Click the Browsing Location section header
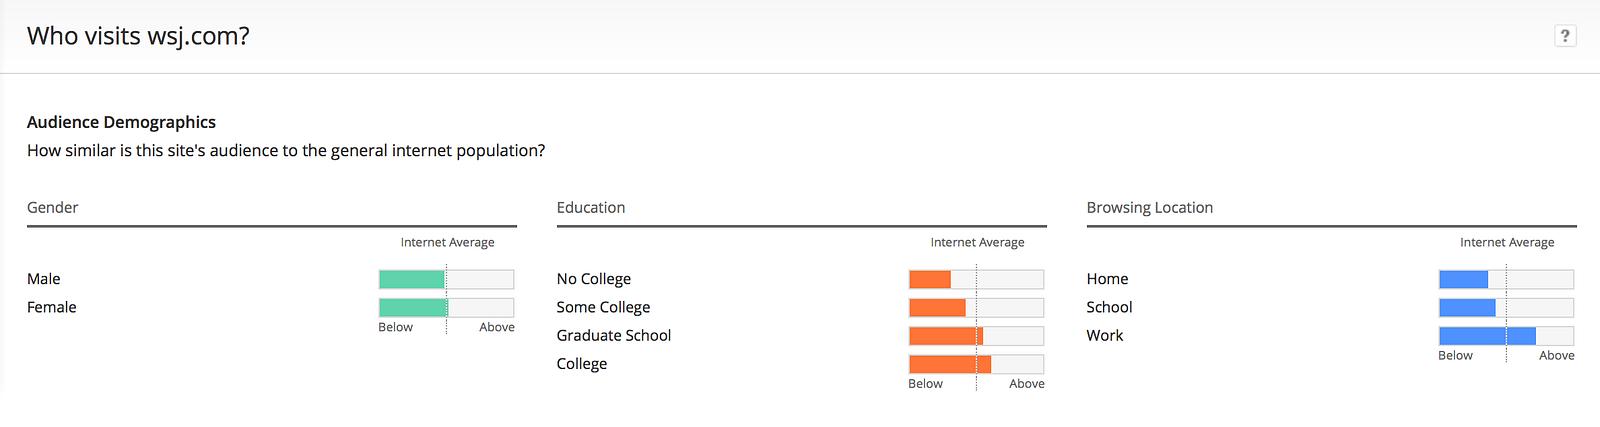Screen dimensions: 1600x427 (x=1149, y=207)
